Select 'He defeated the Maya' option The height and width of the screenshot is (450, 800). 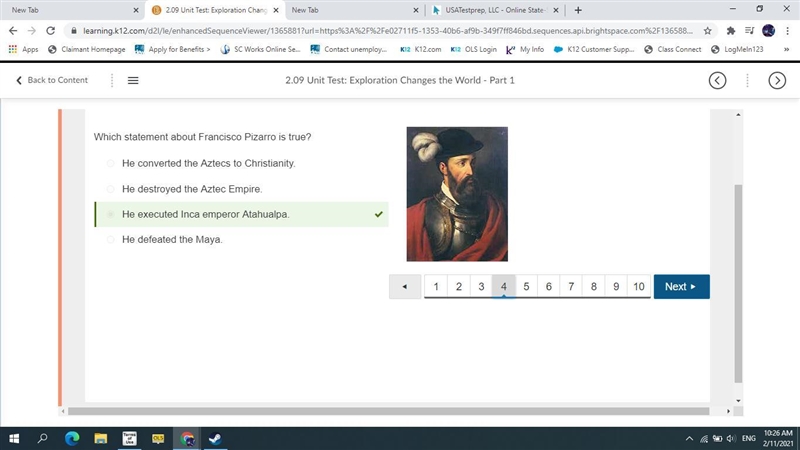110,239
